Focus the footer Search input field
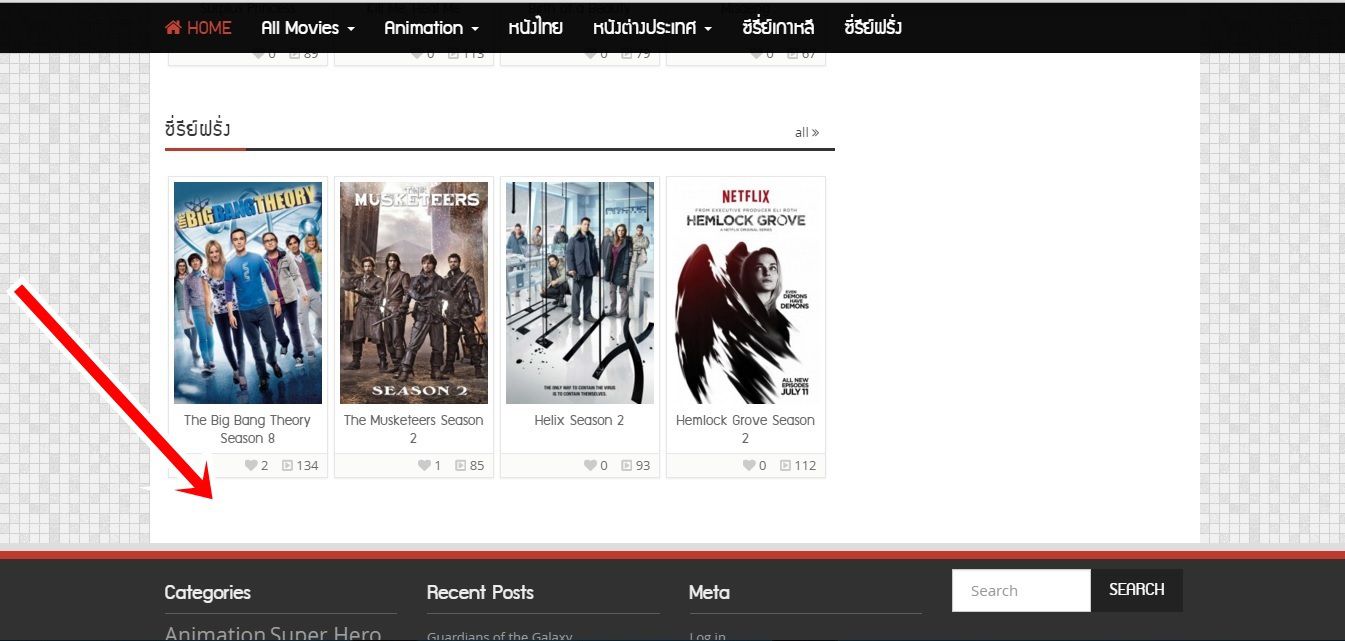The image size is (1345, 641). pos(1021,590)
